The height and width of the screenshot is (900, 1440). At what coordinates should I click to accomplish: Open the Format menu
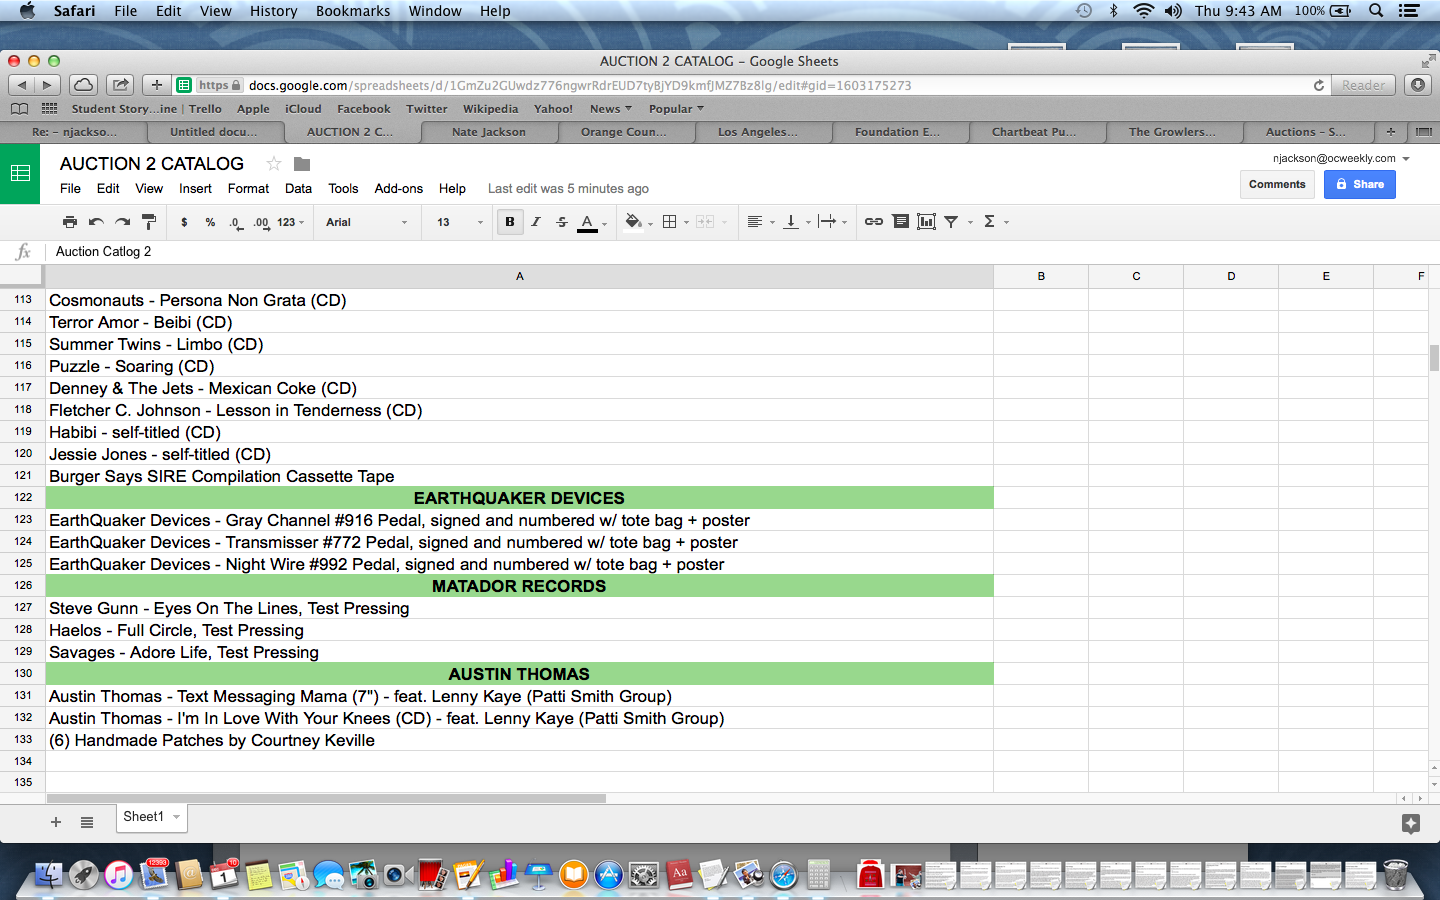point(248,188)
